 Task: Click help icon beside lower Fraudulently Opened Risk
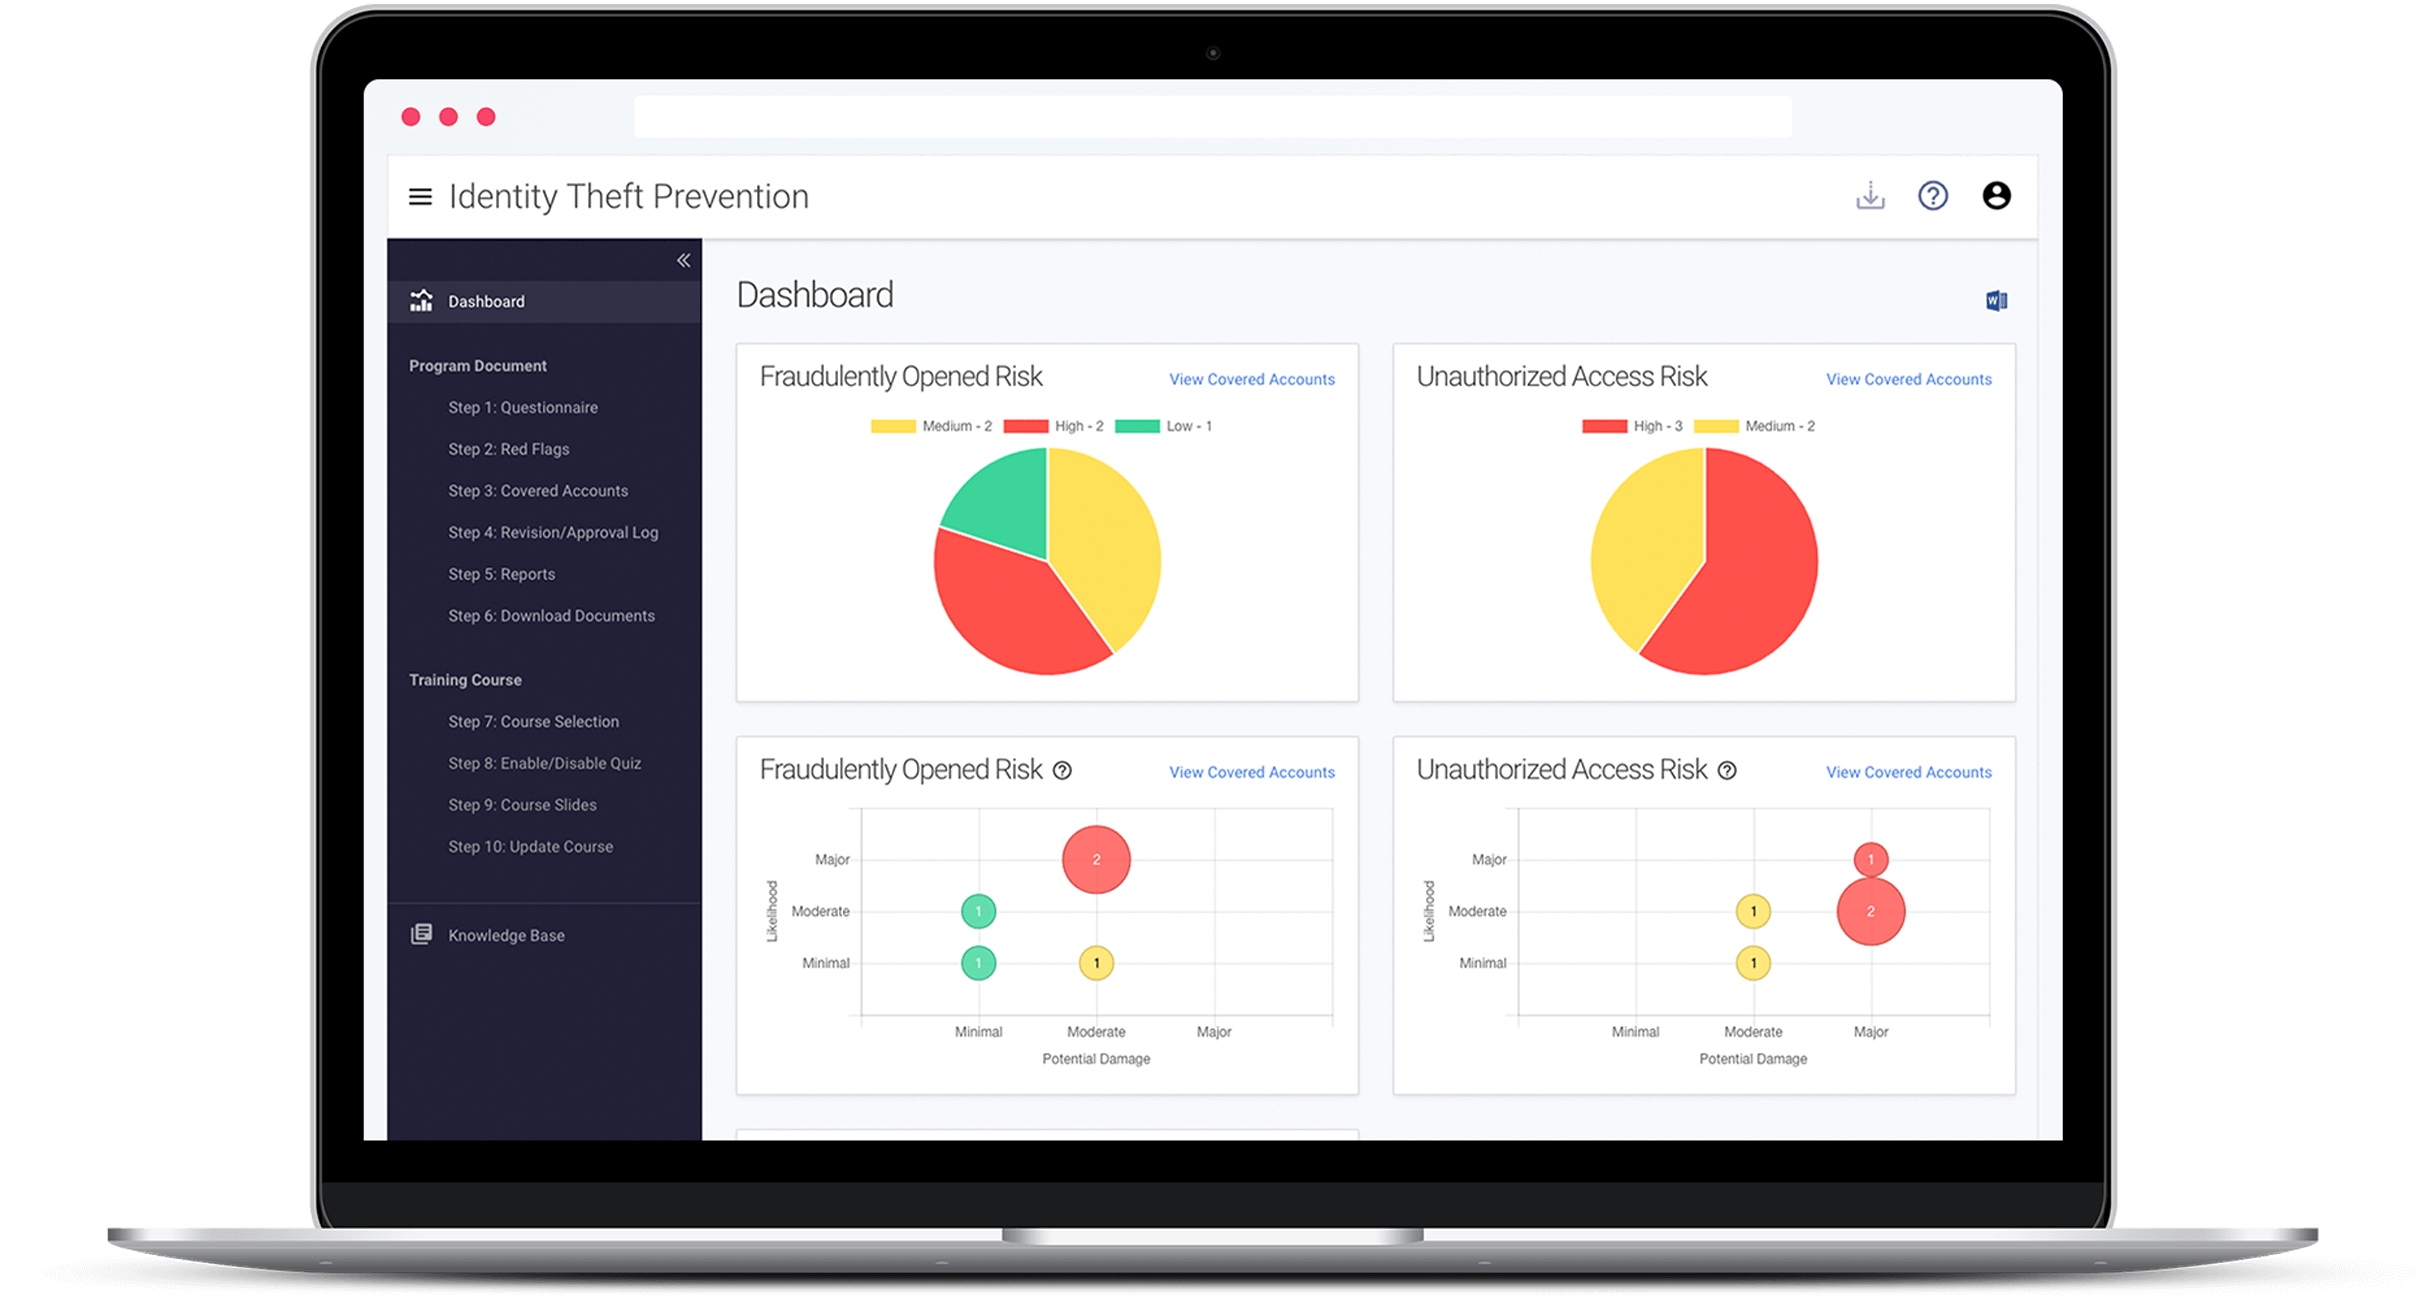1062,770
